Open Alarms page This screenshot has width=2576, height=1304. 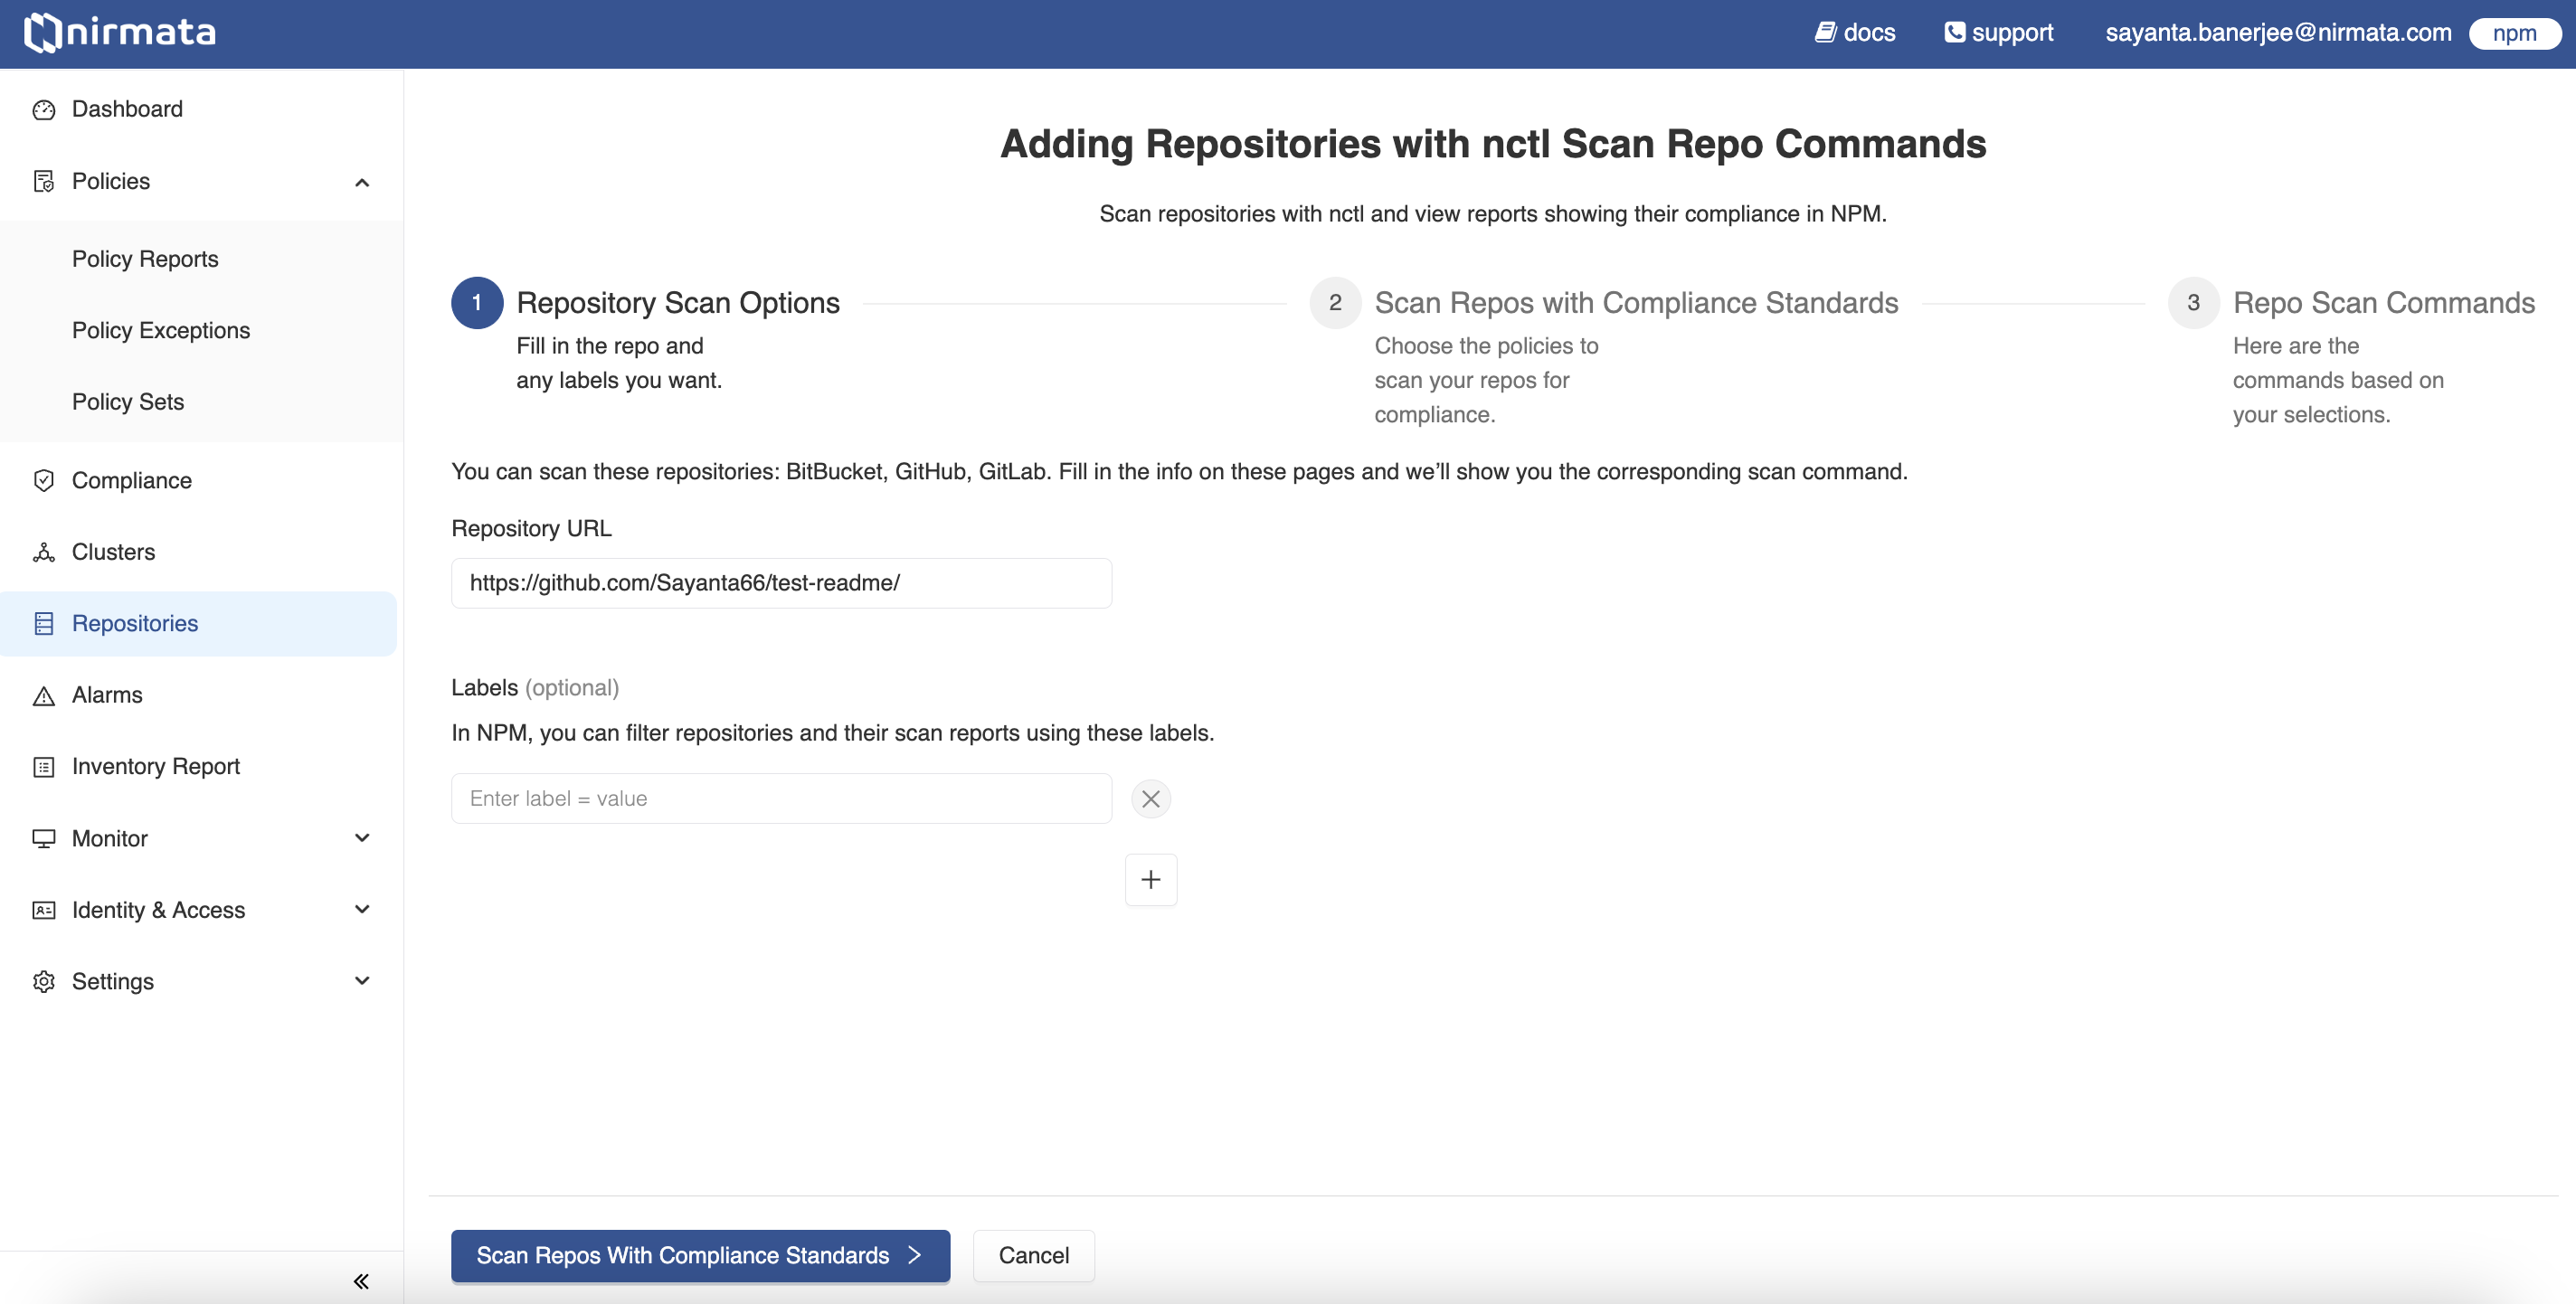pos(107,695)
